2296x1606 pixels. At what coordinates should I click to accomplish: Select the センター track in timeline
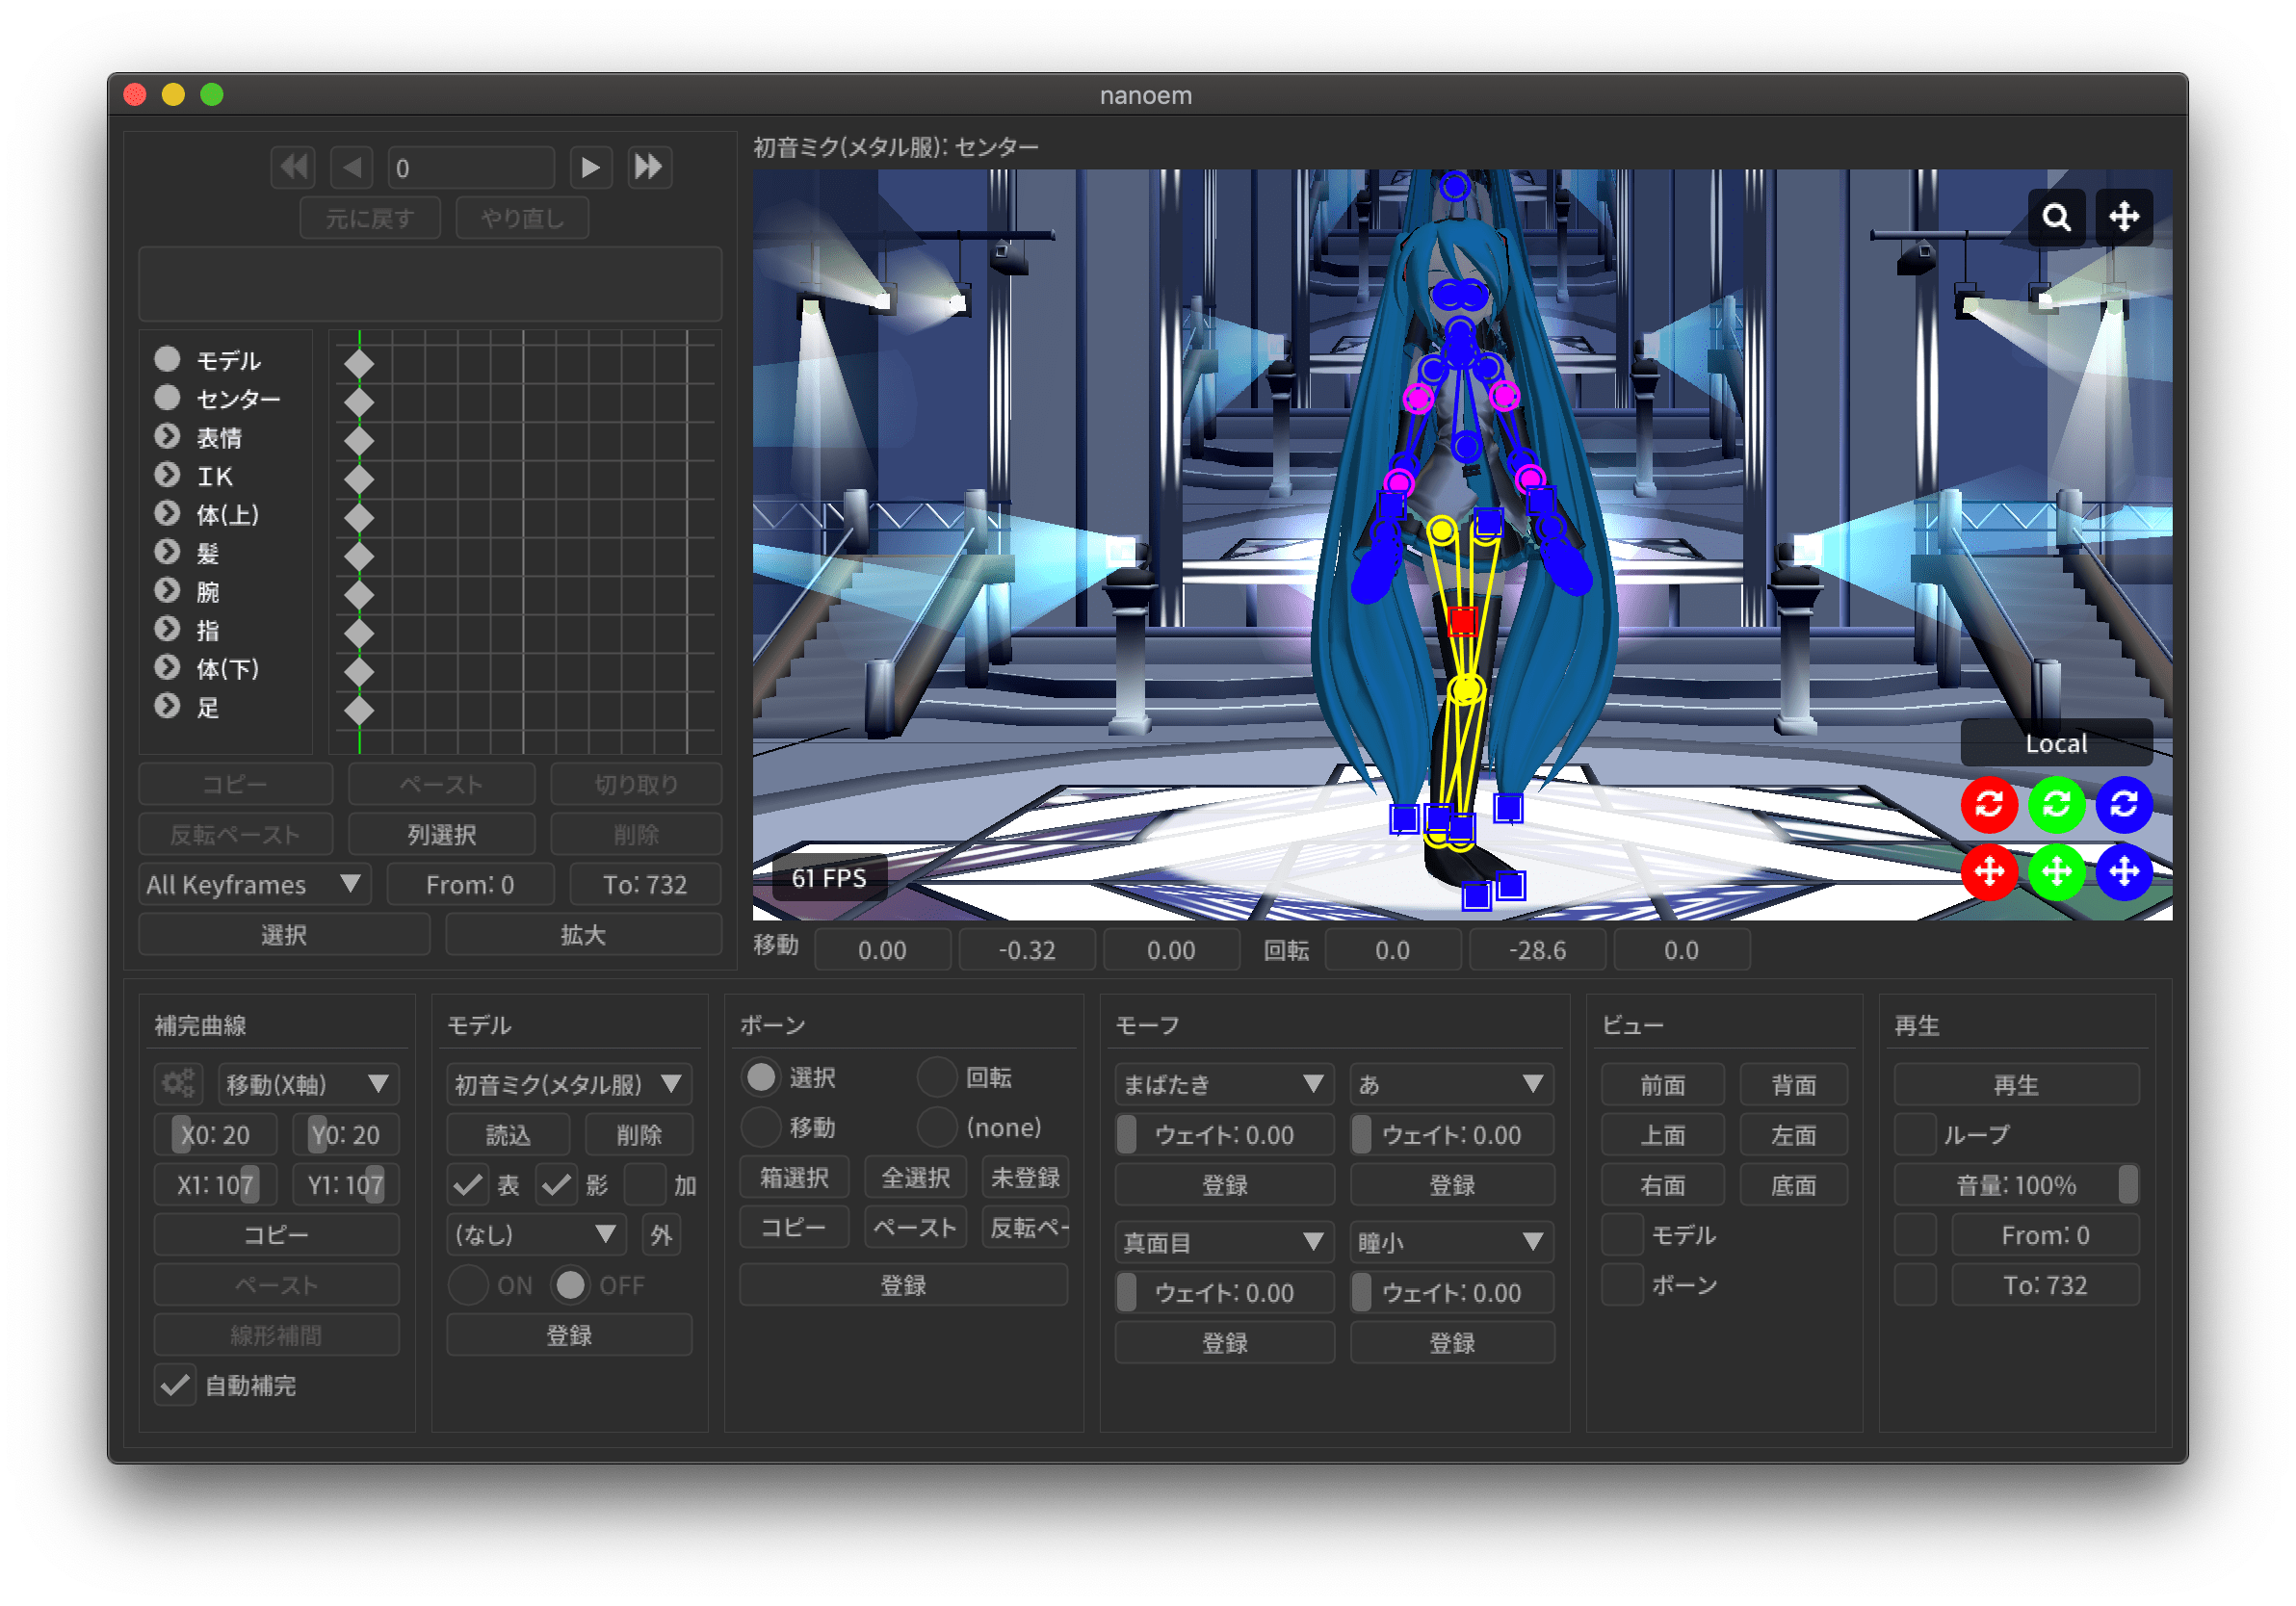237,399
